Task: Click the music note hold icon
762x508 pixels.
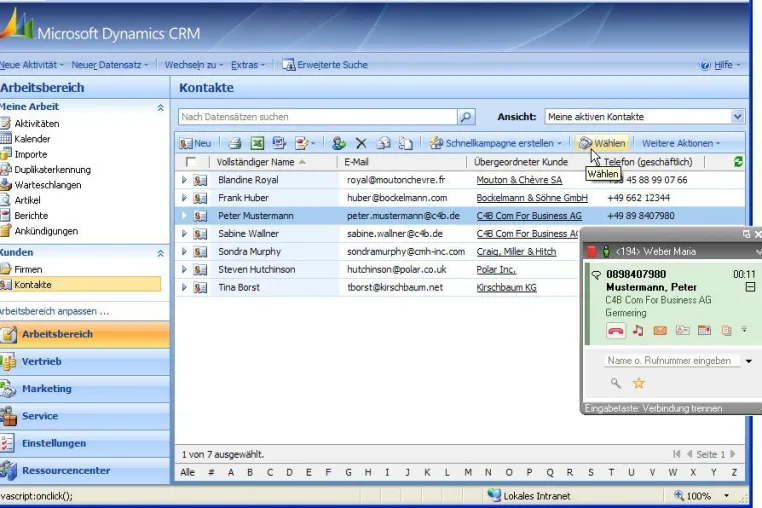Action: [638, 331]
